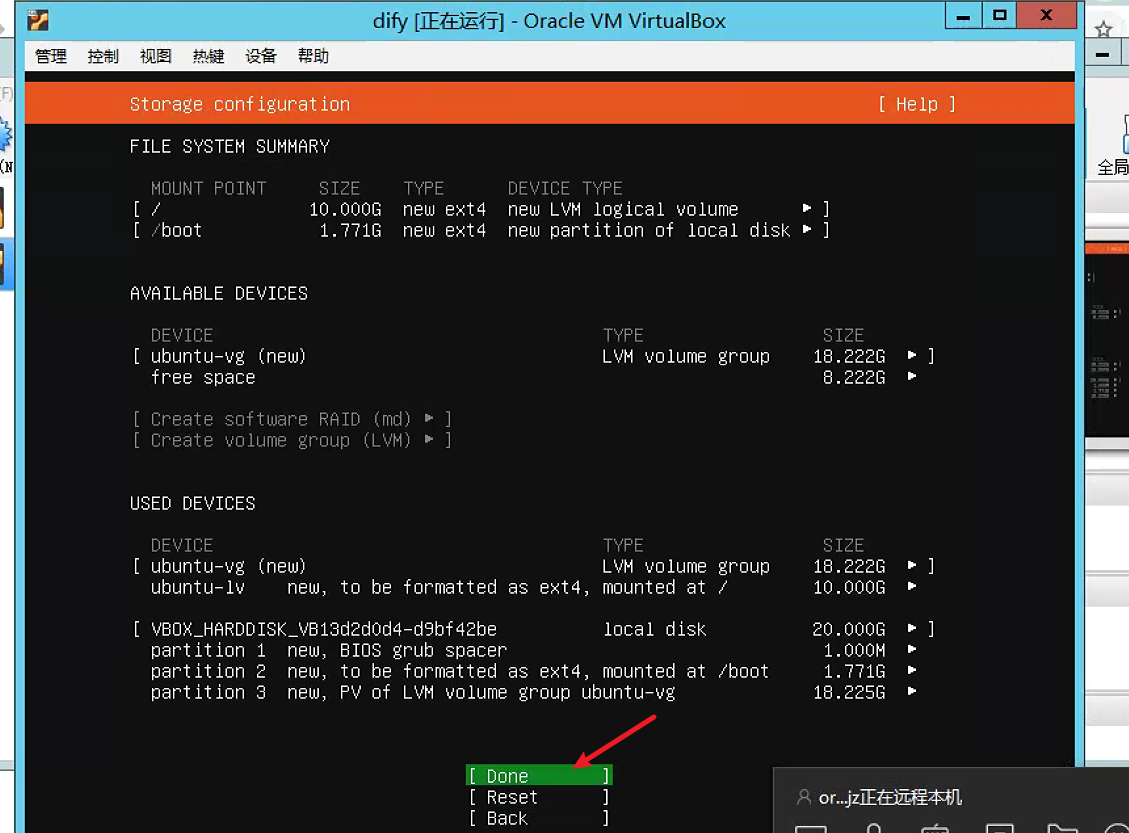Click the VirtualBox logo icon in the title bar
The width and height of the screenshot is (1129, 833).
pos(36,19)
